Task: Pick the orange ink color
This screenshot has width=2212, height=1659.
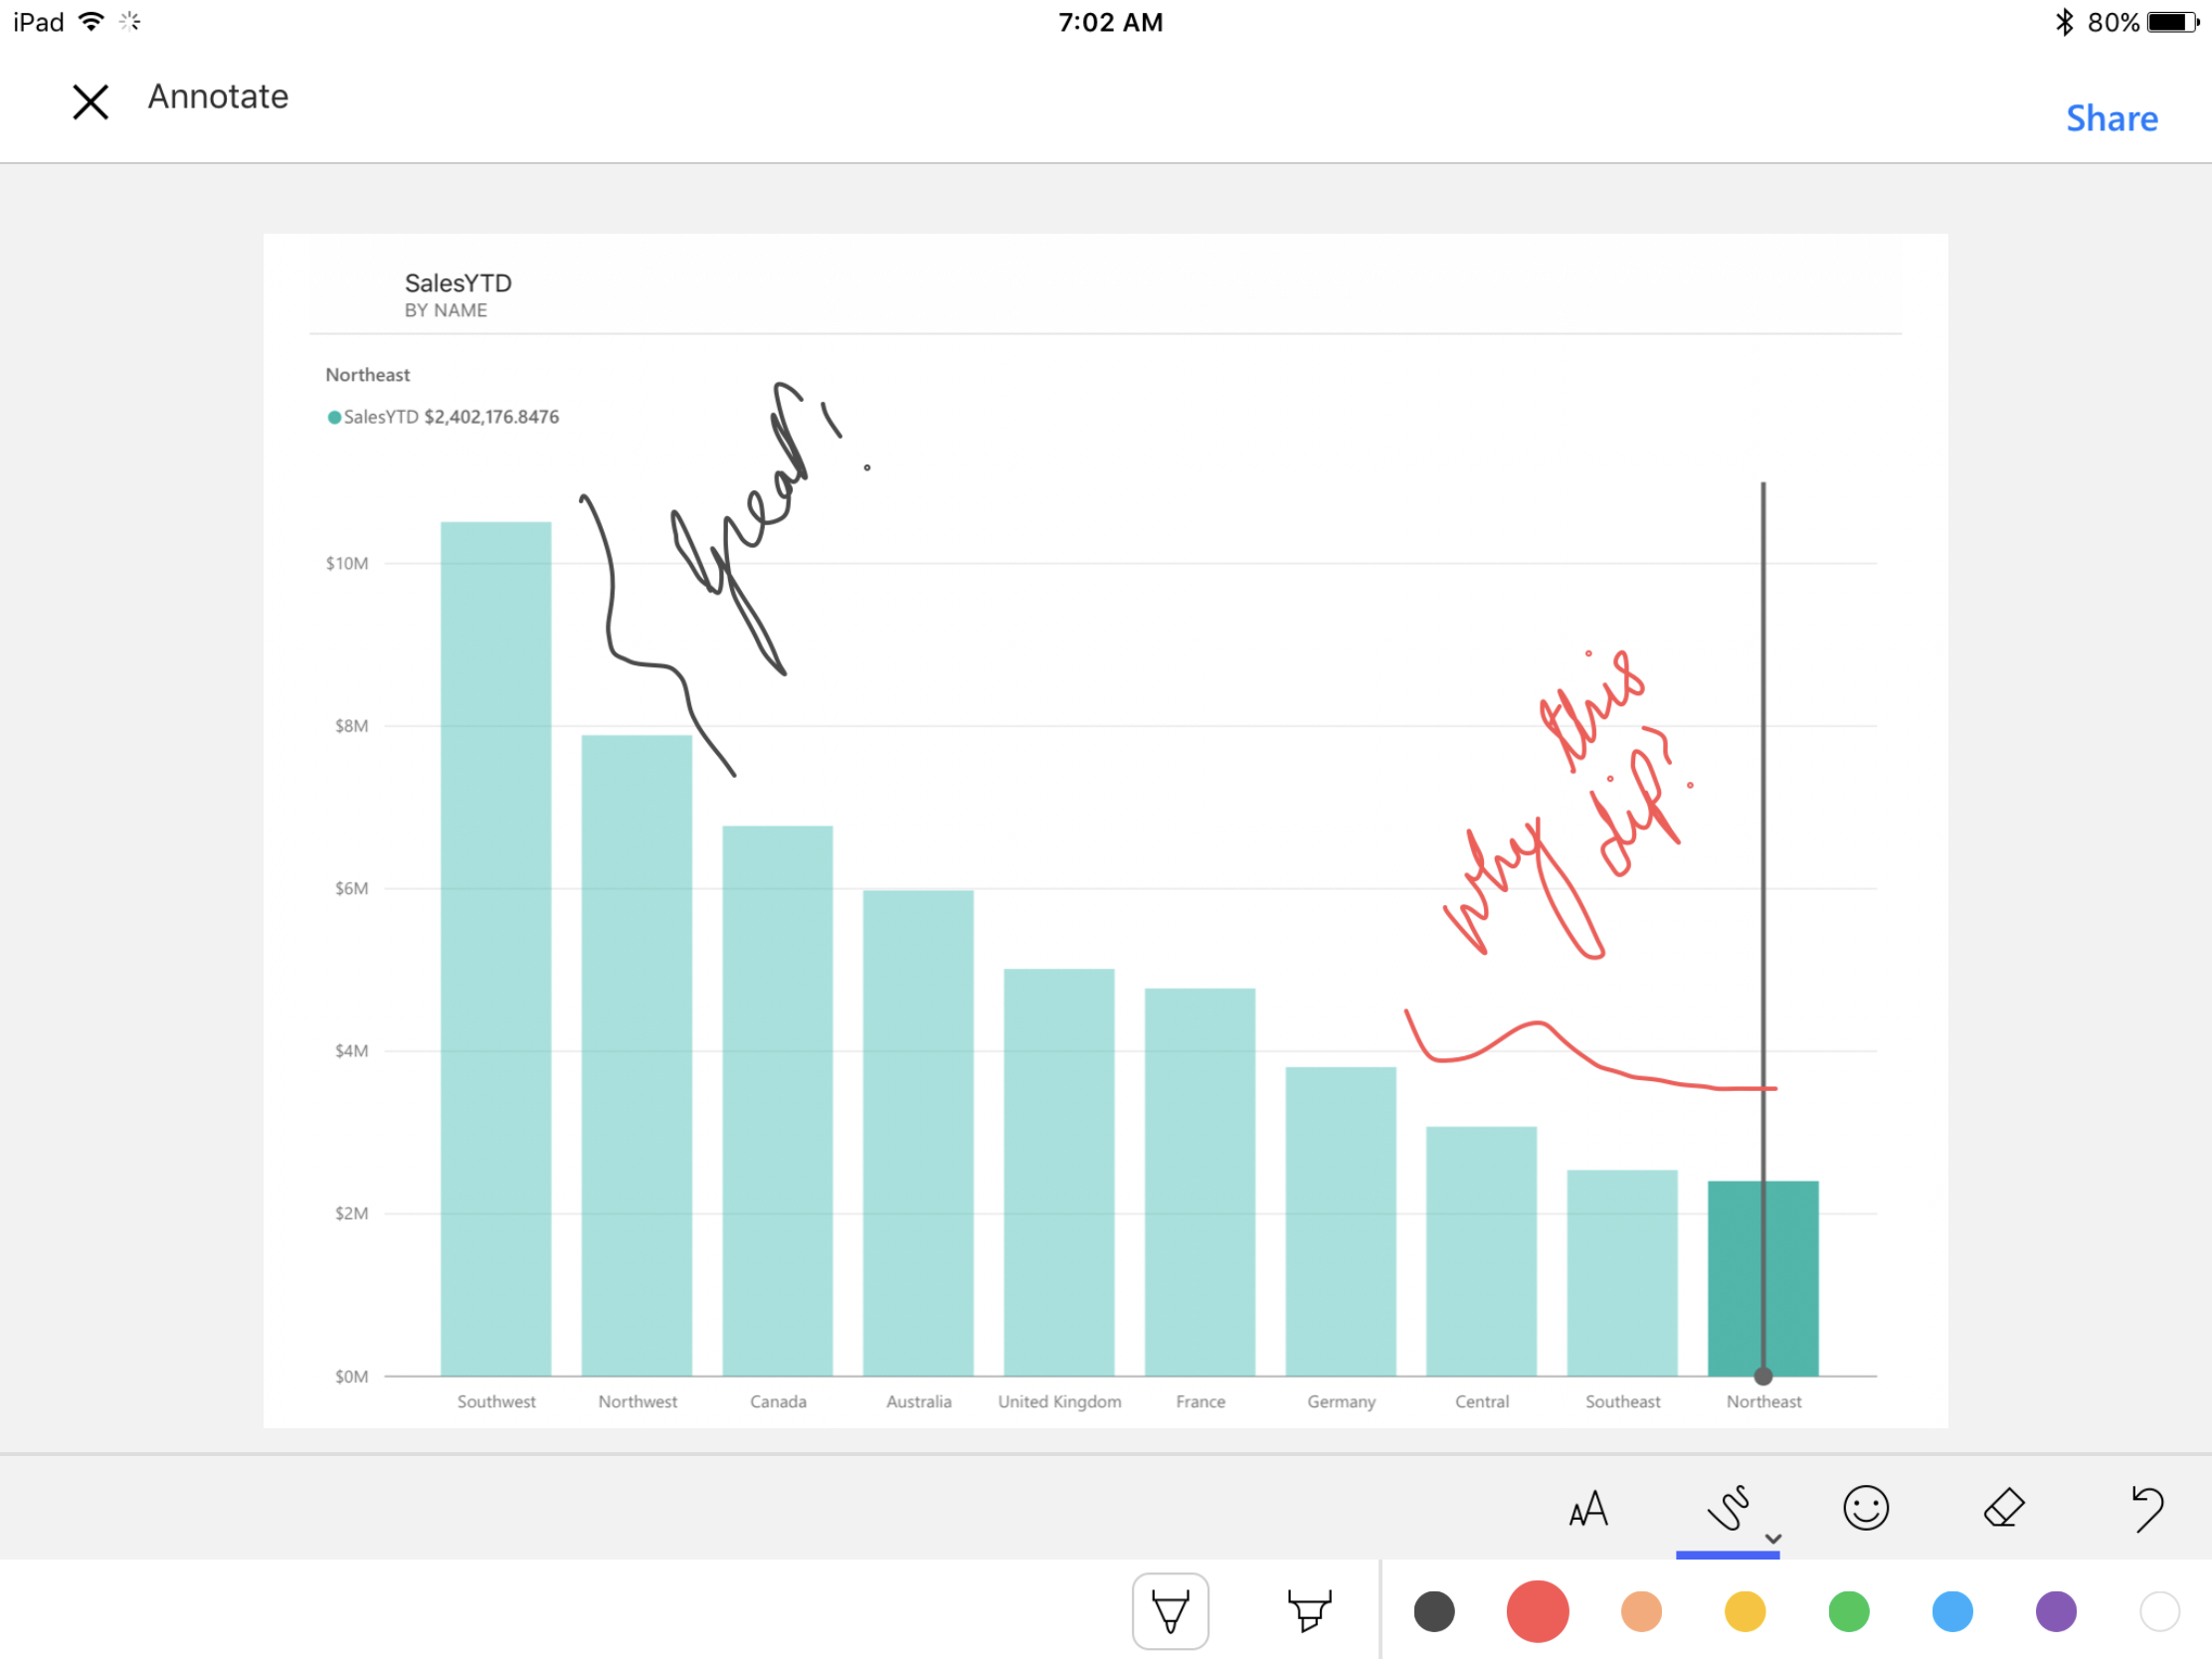Action: 1641,1611
